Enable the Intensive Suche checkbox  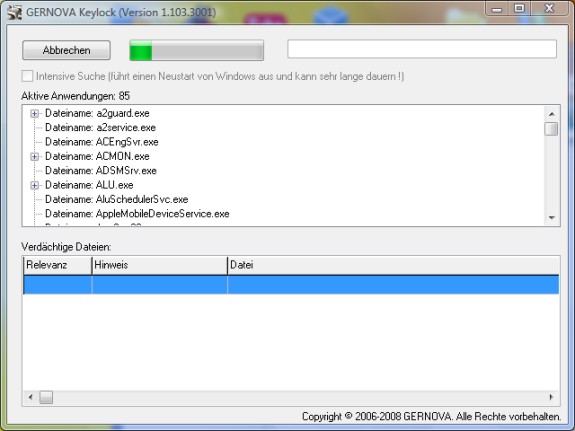(27, 76)
